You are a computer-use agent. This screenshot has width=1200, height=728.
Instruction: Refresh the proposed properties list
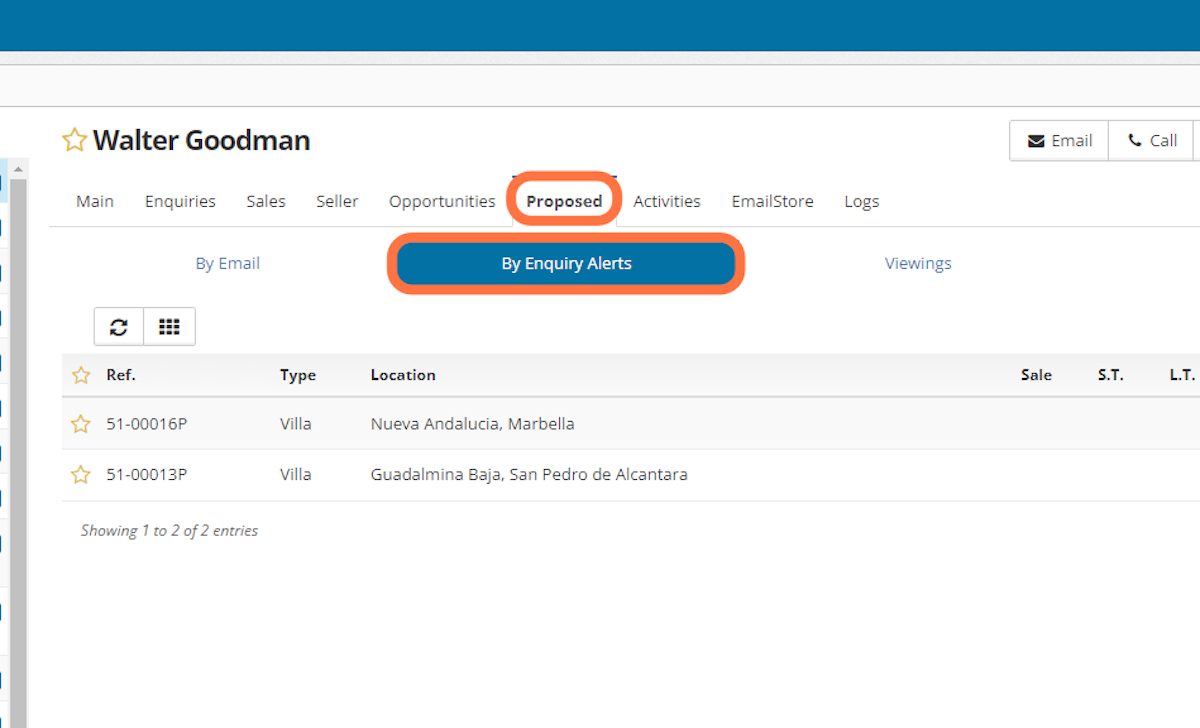click(x=118, y=326)
